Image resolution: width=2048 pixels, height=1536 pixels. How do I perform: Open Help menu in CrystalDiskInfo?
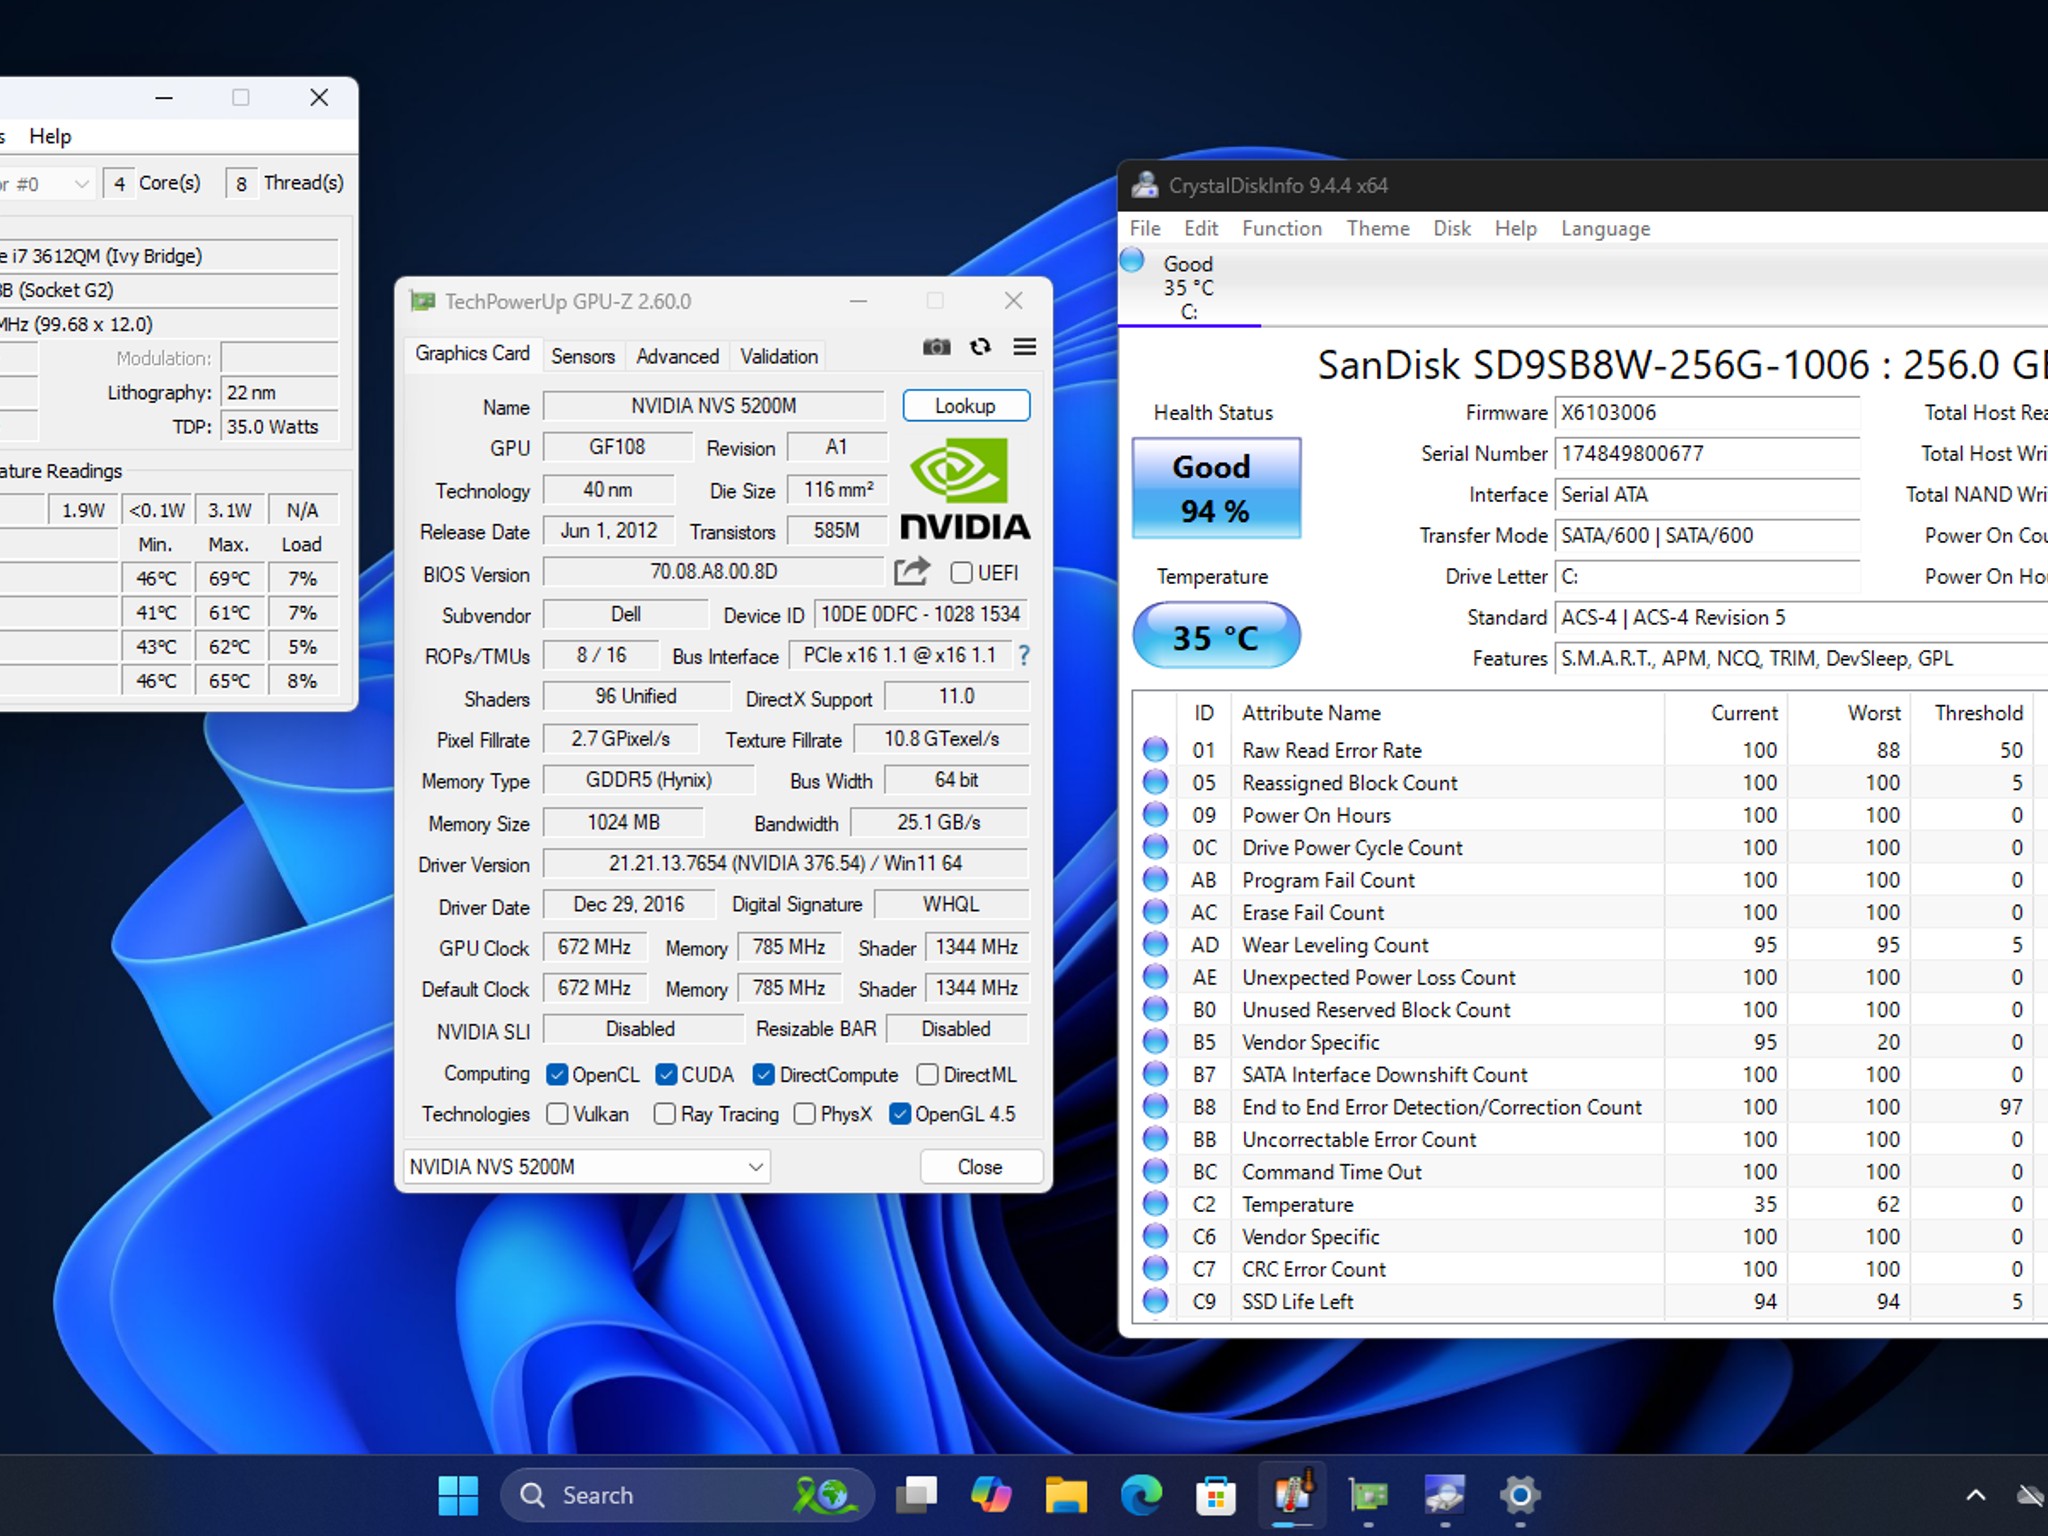click(x=1515, y=228)
